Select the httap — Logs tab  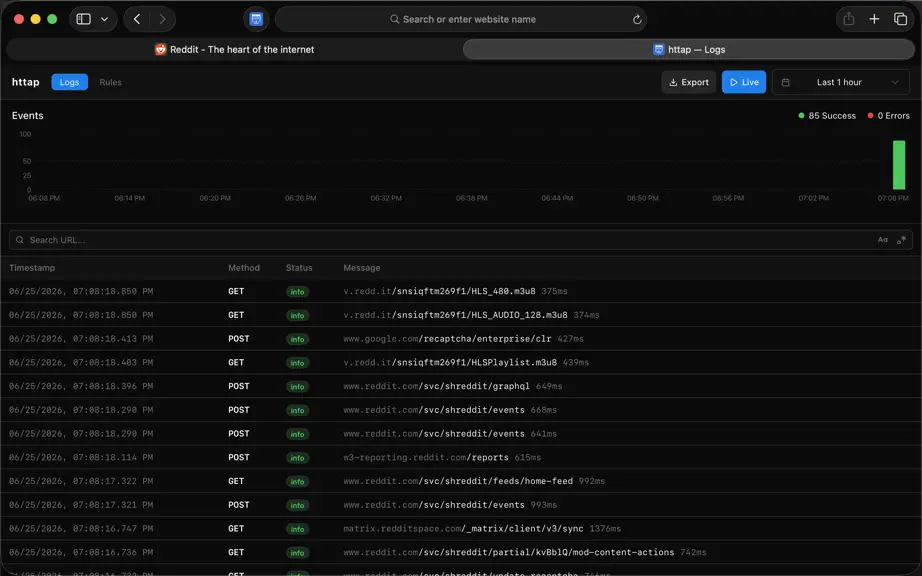(x=689, y=49)
